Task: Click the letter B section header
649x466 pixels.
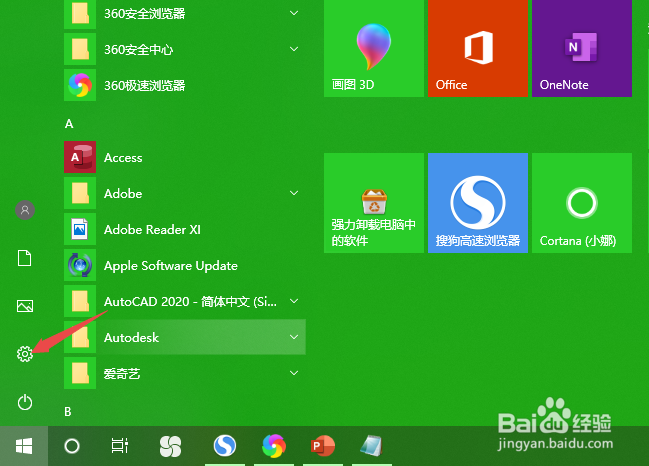Action: click(68, 412)
